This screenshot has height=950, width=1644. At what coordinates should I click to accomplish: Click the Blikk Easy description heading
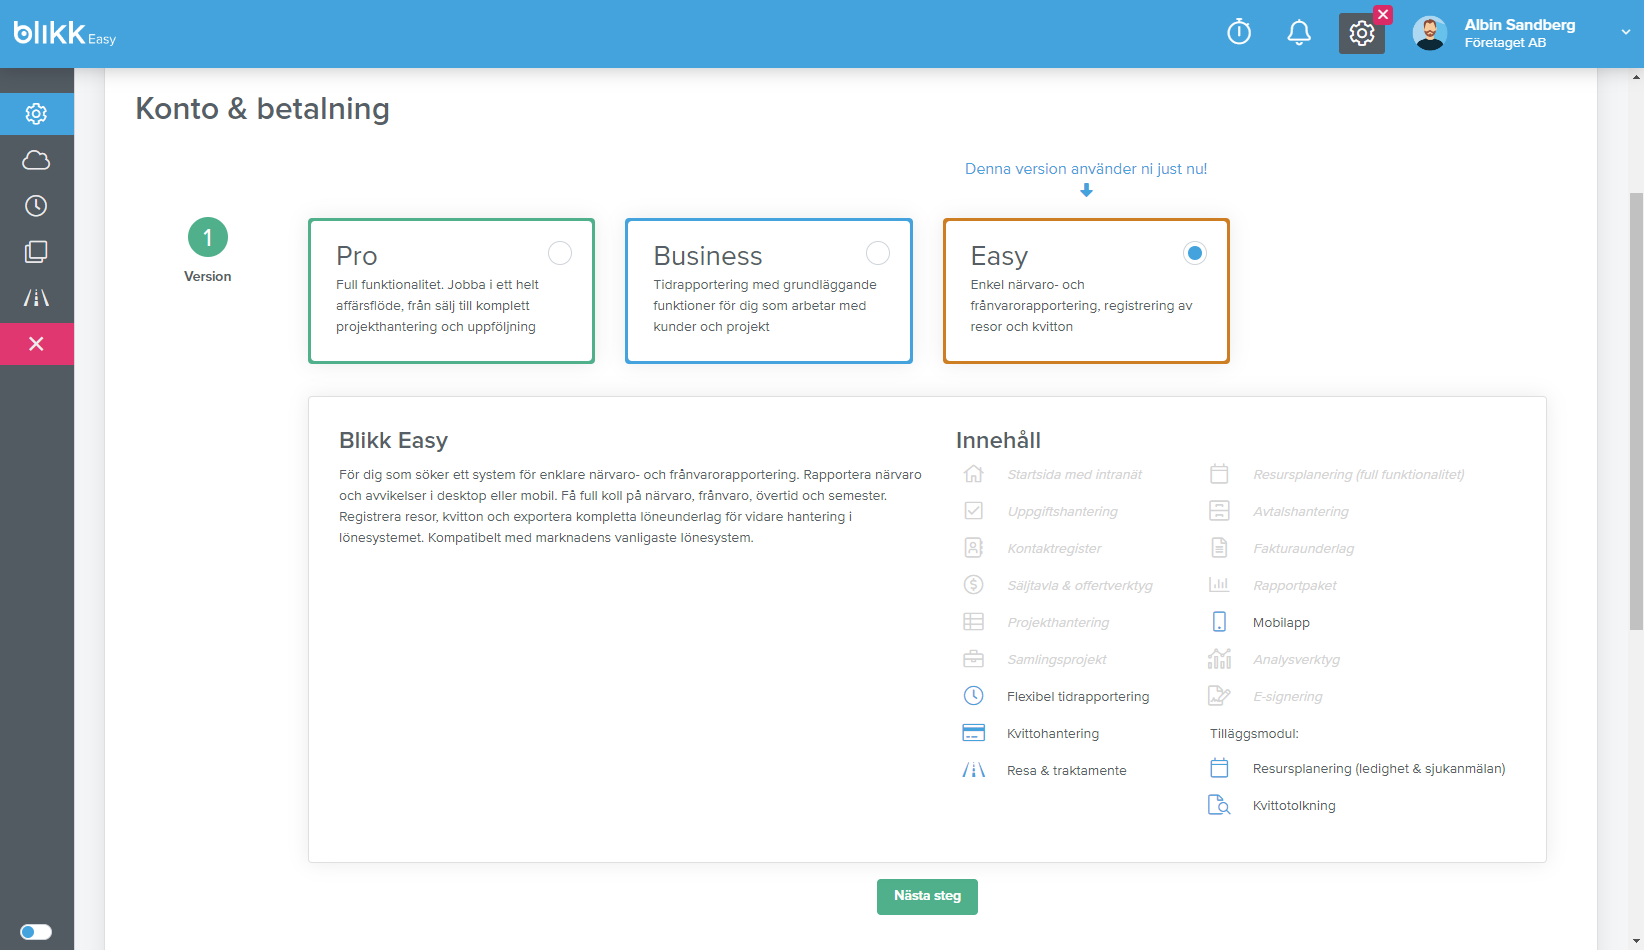point(393,440)
